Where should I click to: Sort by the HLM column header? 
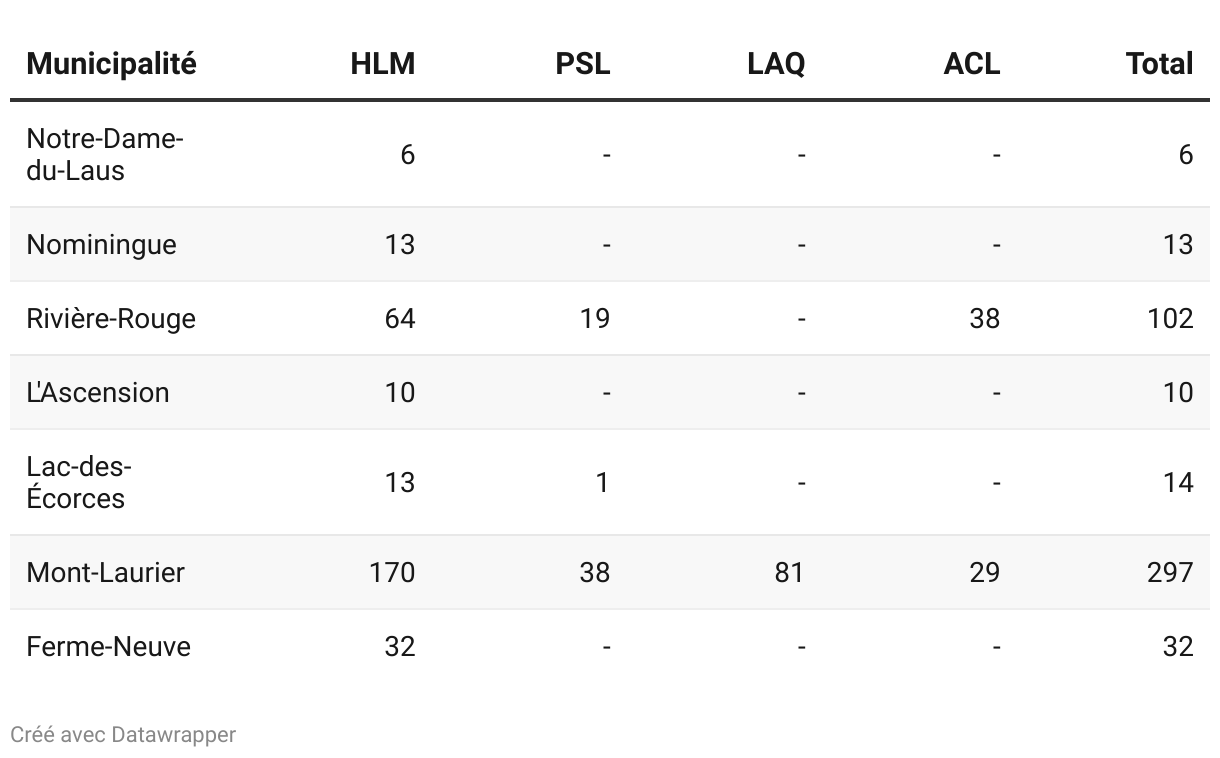point(382,64)
